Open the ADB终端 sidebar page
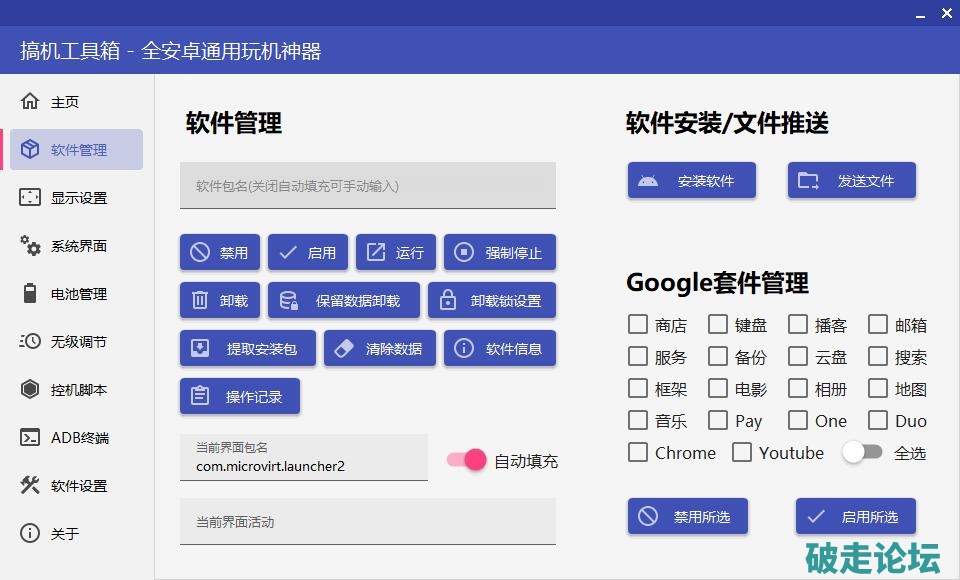Image resolution: width=960 pixels, height=580 pixels. click(78, 437)
